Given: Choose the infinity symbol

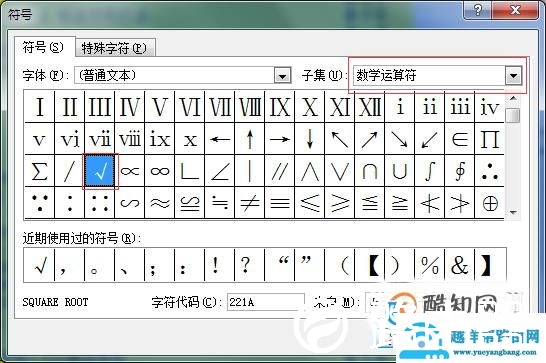Looking at the screenshot, I should coord(159,171).
